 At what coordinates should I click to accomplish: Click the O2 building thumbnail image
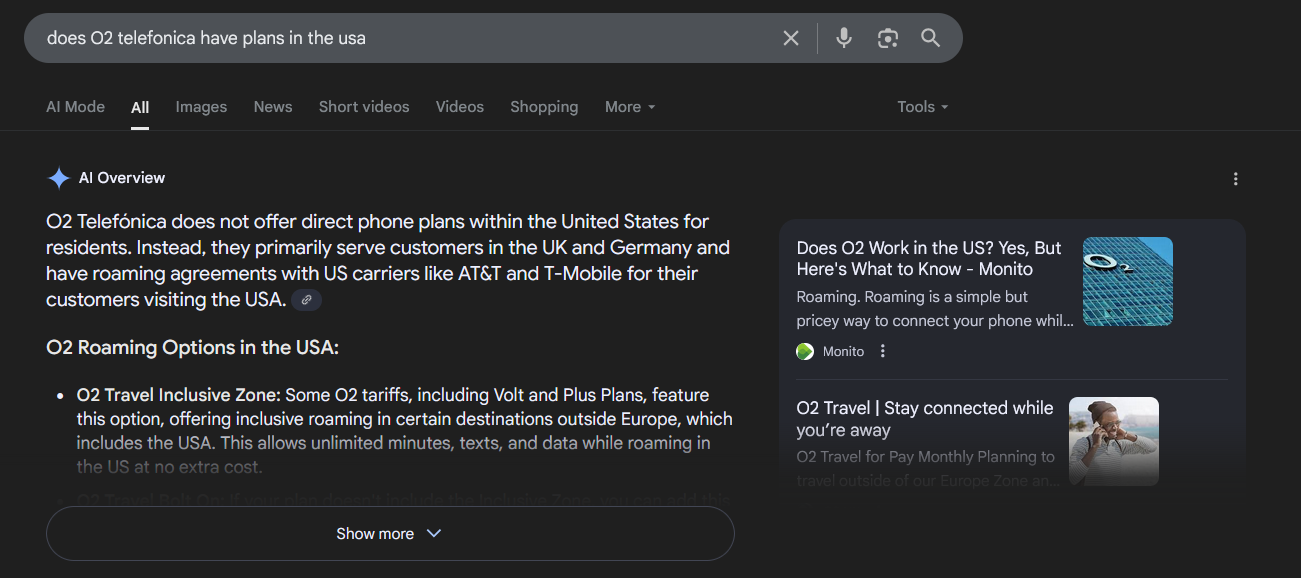click(x=1128, y=281)
